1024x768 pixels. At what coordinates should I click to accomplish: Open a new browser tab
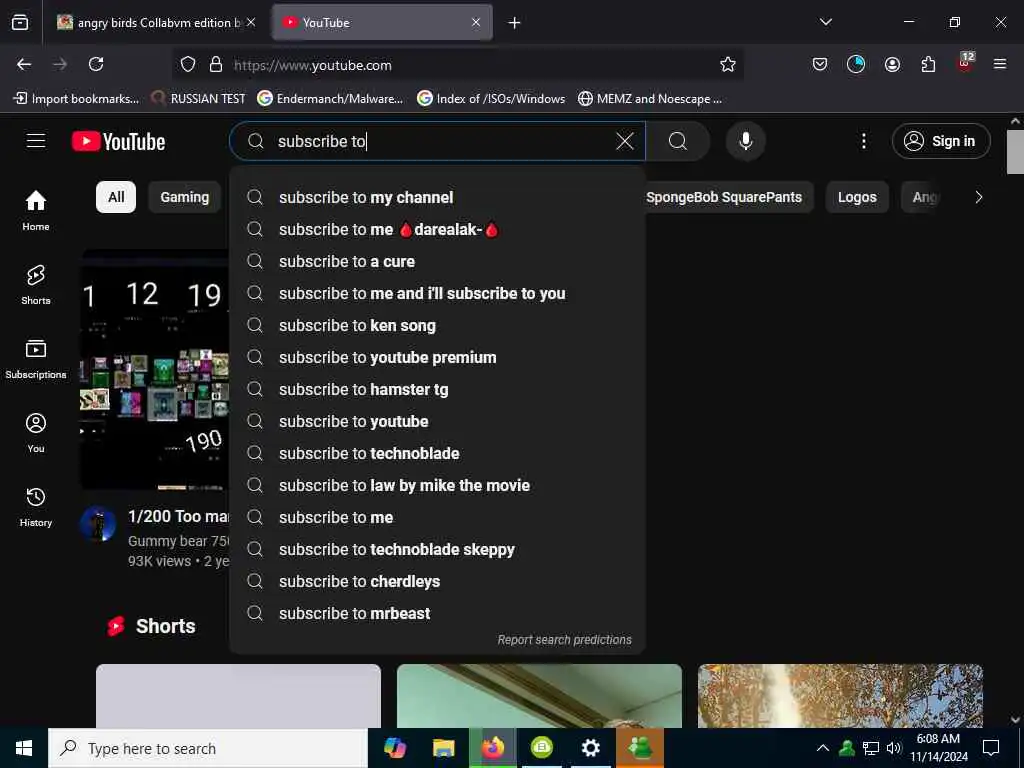(515, 23)
